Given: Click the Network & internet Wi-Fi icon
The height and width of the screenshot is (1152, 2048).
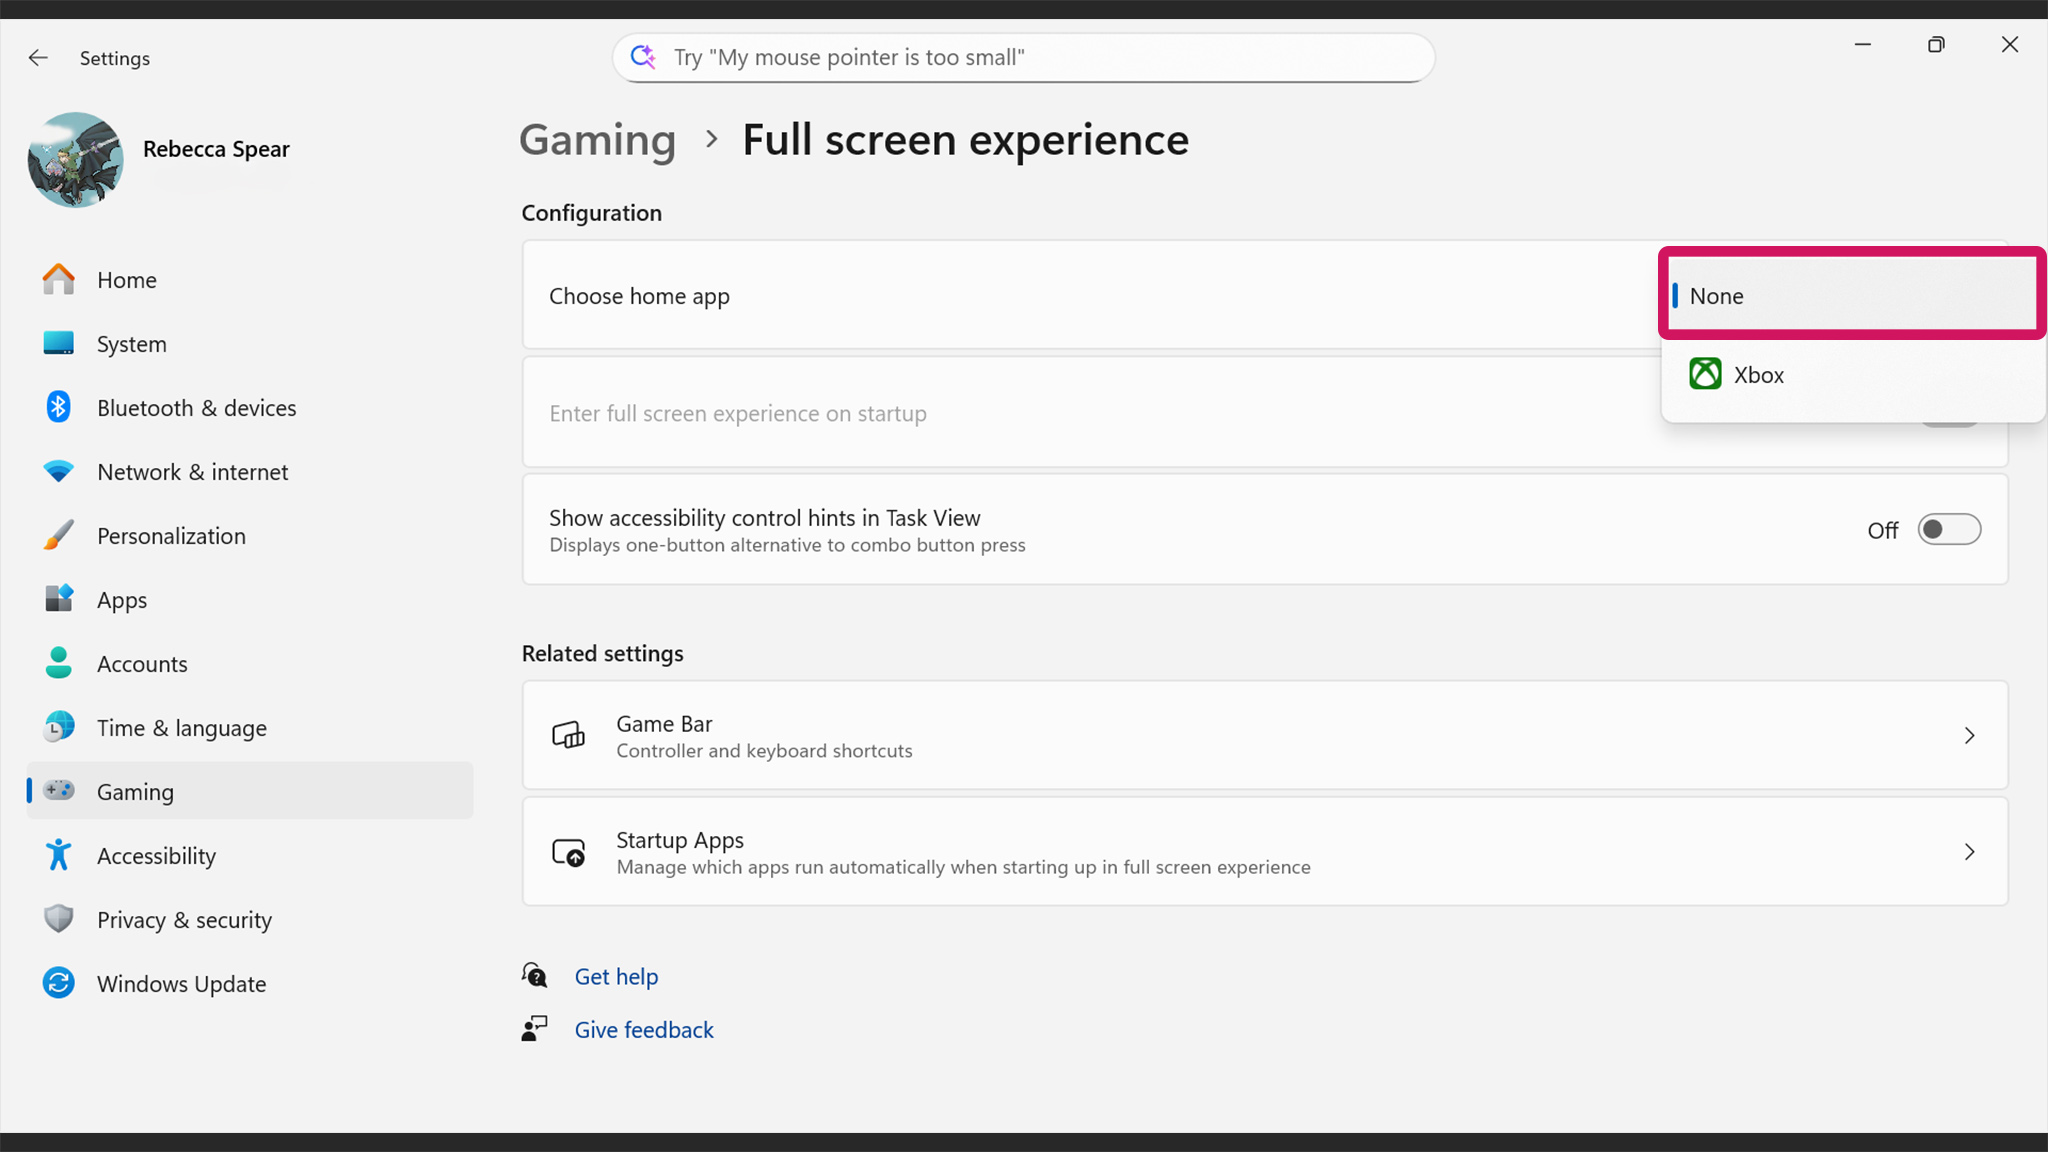Looking at the screenshot, I should (x=59, y=471).
